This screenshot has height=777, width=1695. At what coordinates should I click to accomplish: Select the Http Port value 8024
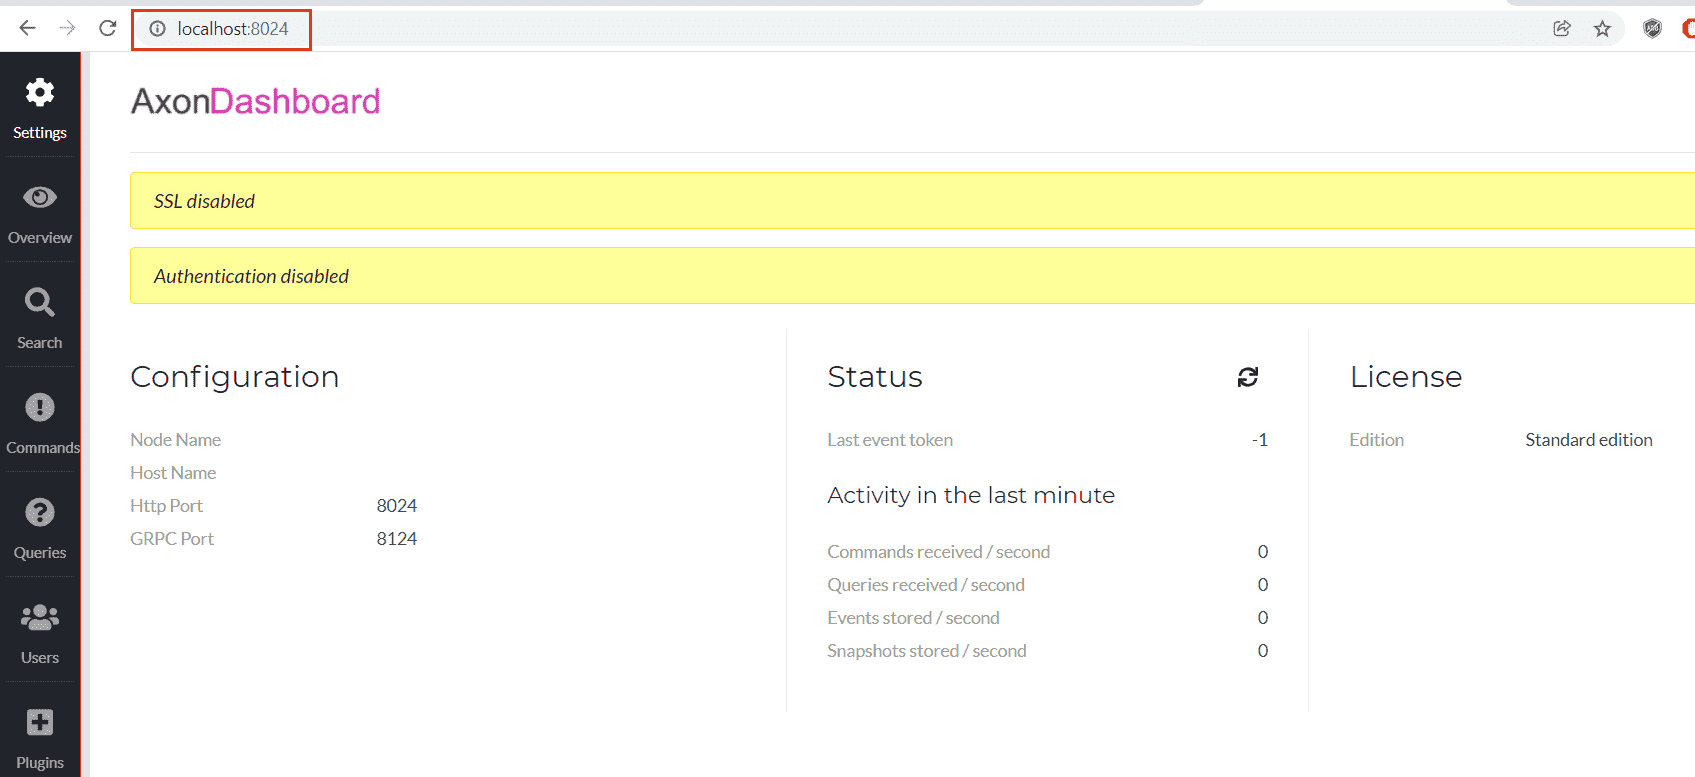(397, 506)
